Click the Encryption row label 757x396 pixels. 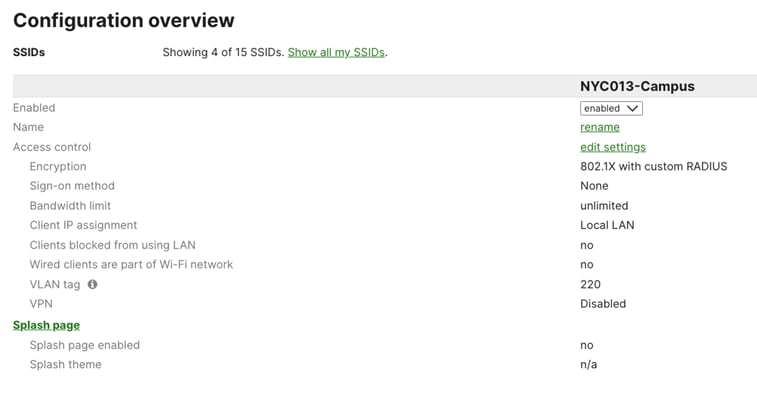click(58, 167)
